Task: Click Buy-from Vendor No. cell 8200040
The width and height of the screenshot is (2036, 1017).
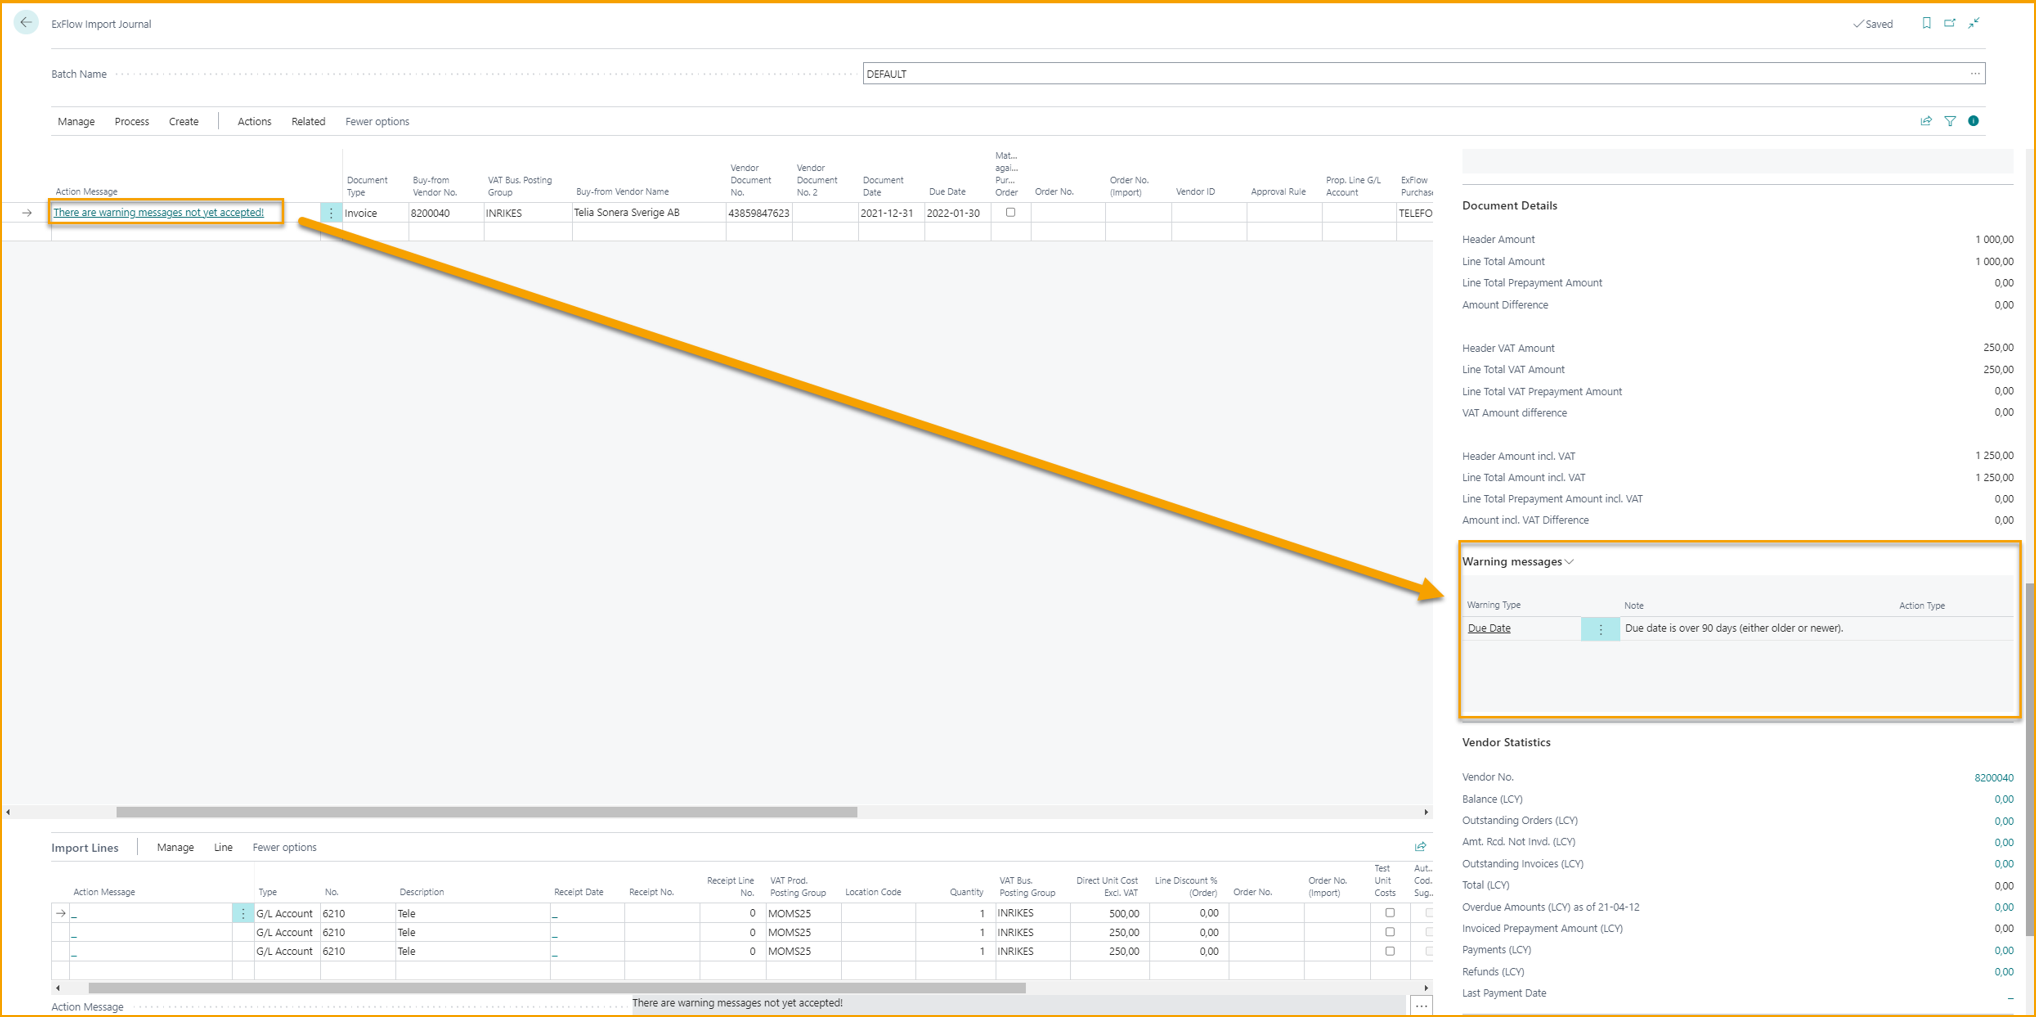Action: [446, 213]
